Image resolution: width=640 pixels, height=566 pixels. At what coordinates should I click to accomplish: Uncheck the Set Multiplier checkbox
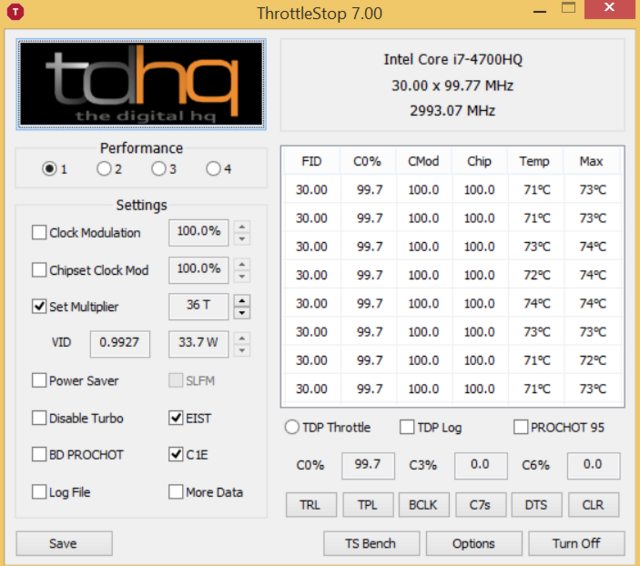tap(39, 306)
